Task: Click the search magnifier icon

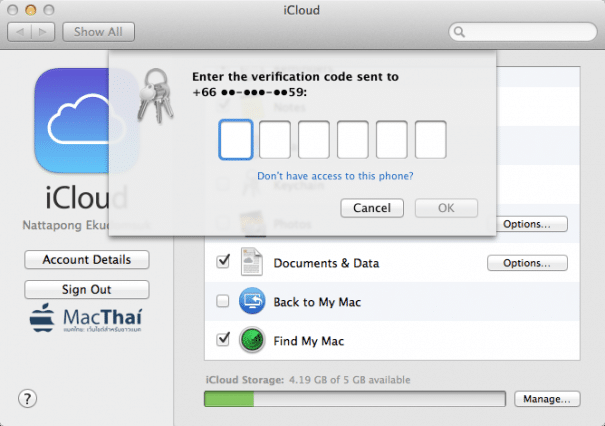Action: [459, 32]
